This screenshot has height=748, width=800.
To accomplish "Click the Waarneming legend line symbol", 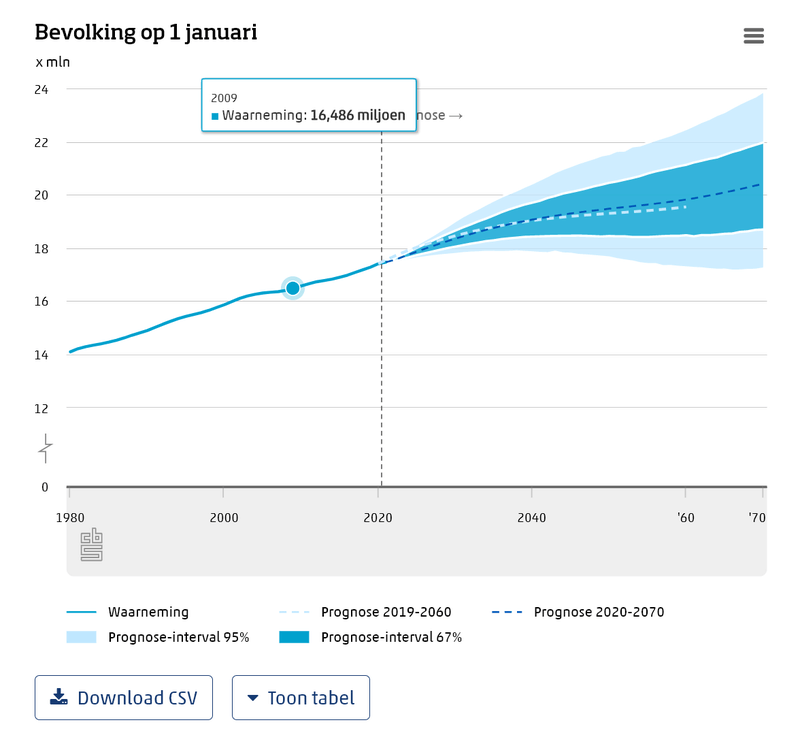I will pos(81,612).
